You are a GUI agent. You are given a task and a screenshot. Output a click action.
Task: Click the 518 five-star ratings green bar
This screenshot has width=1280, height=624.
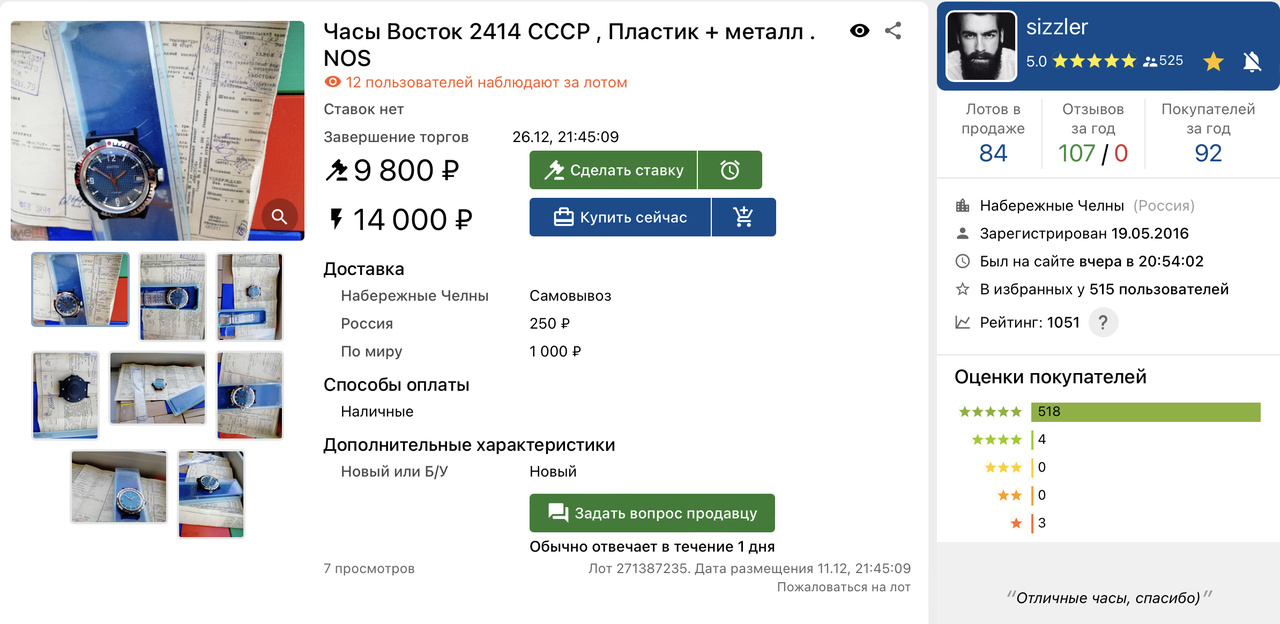click(x=1145, y=412)
